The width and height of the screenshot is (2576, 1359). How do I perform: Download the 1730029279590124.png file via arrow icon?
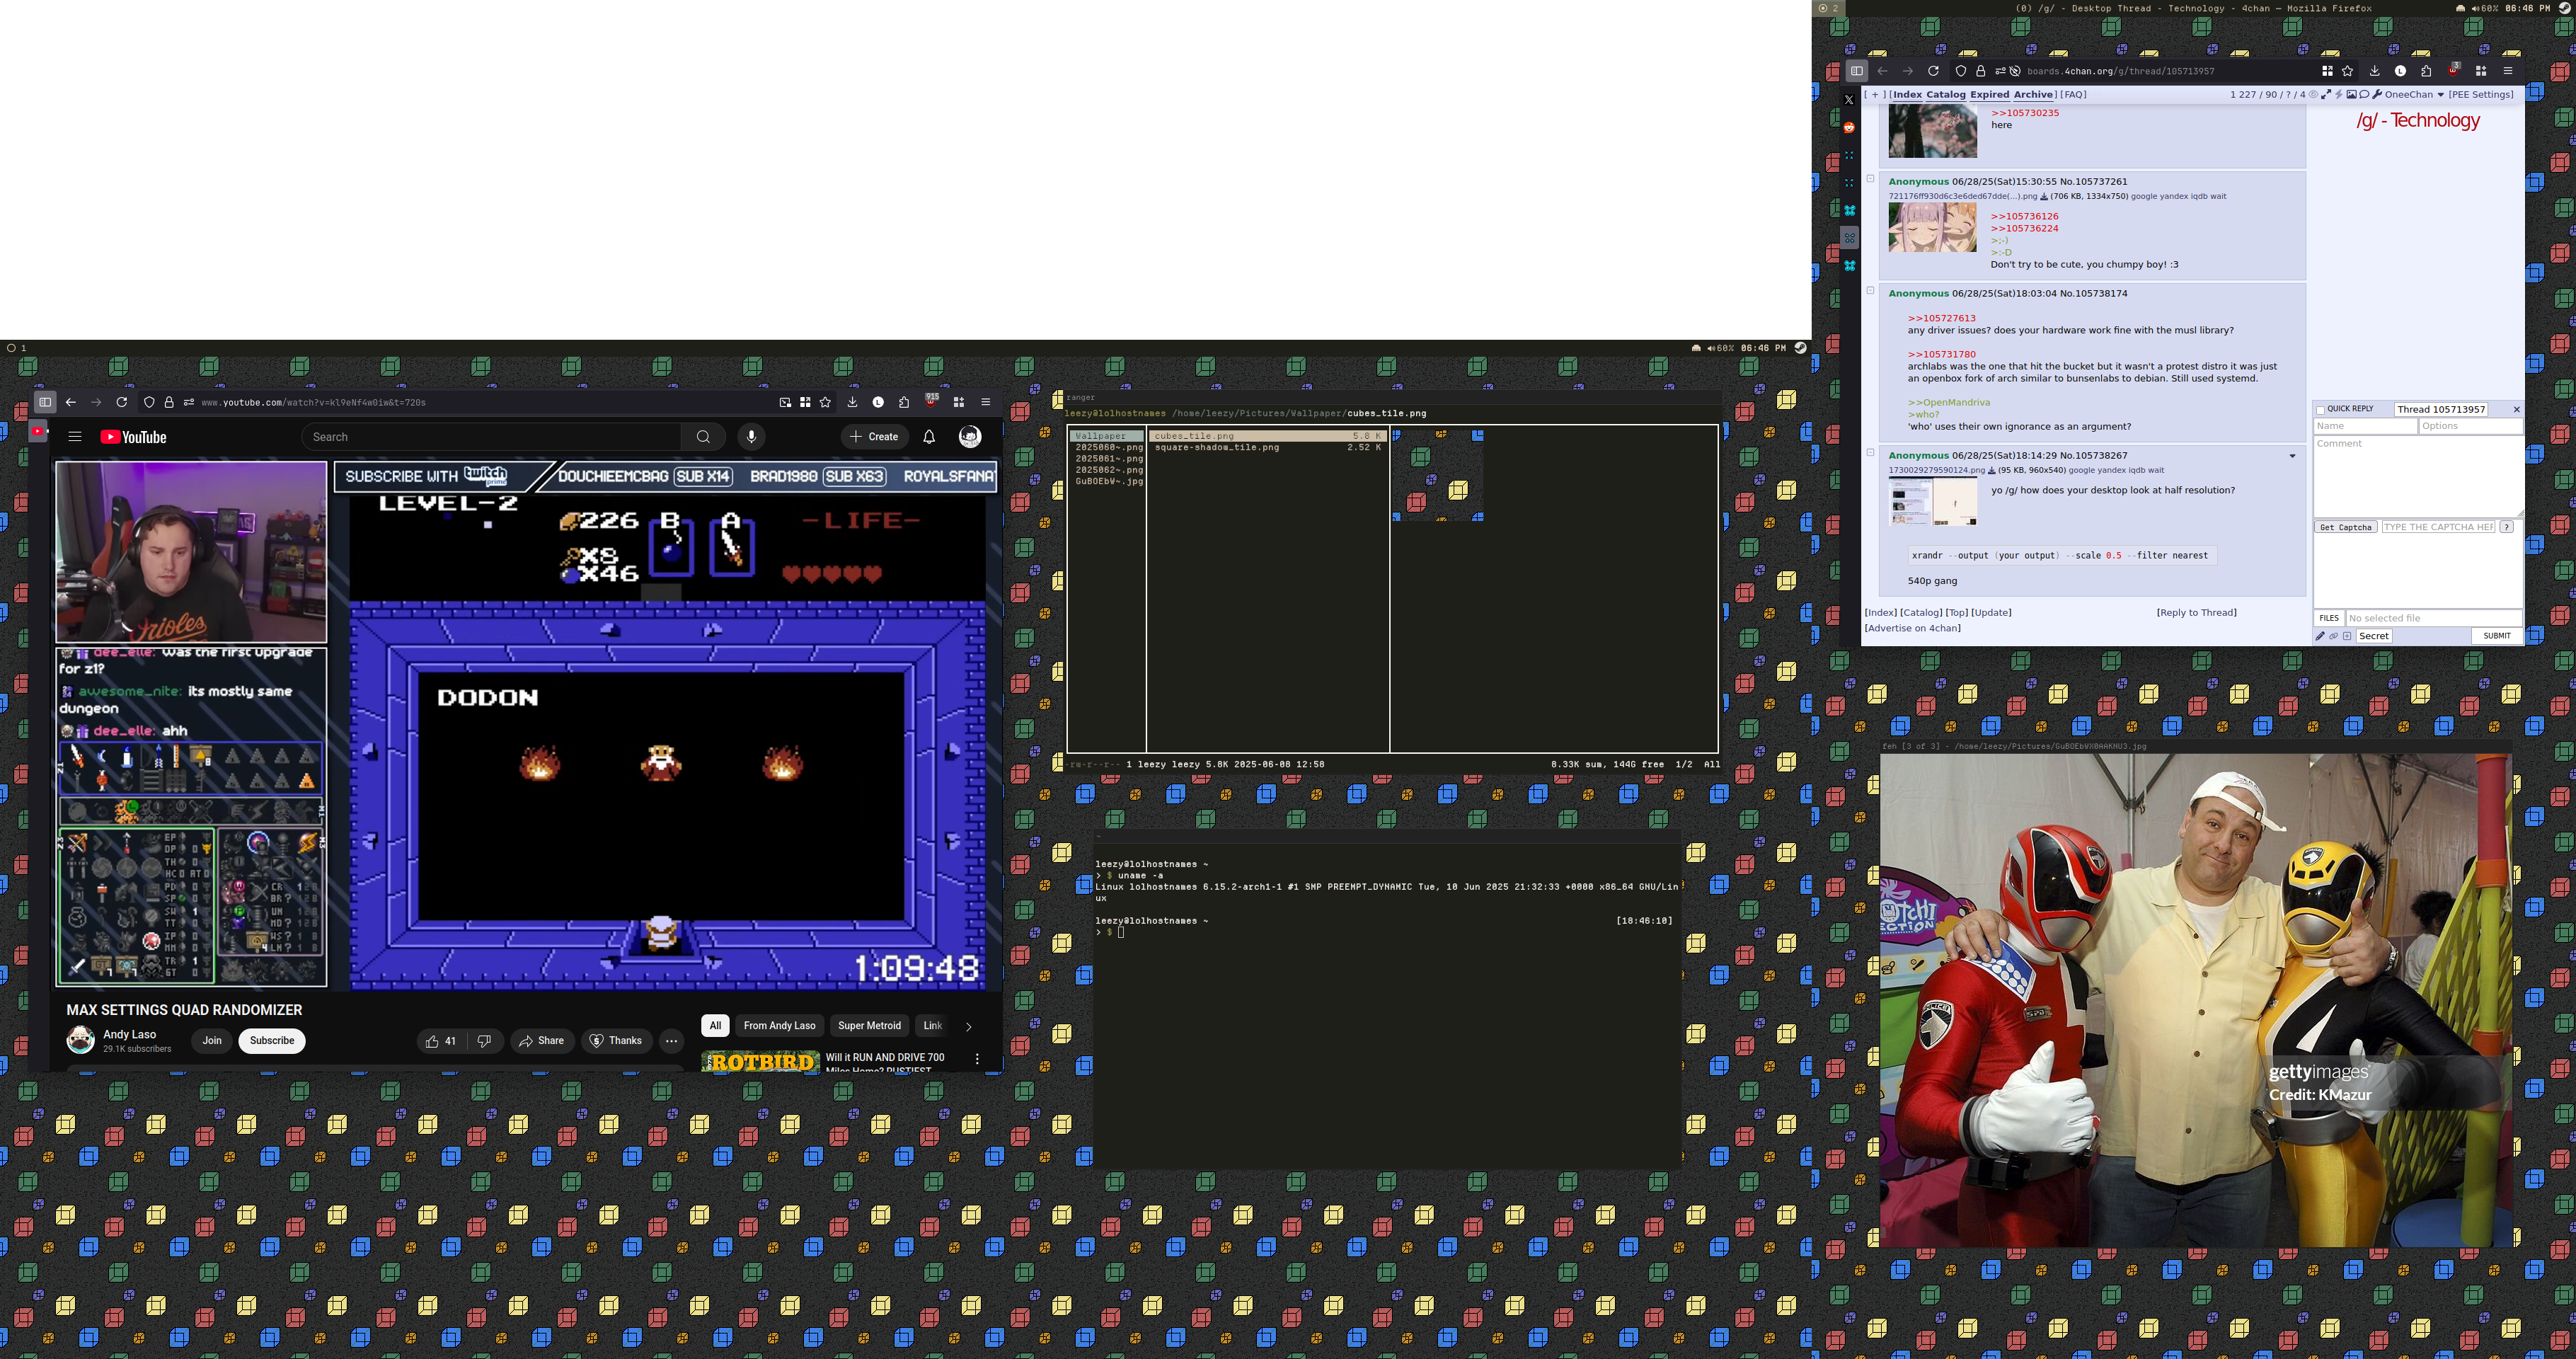click(x=1991, y=470)
